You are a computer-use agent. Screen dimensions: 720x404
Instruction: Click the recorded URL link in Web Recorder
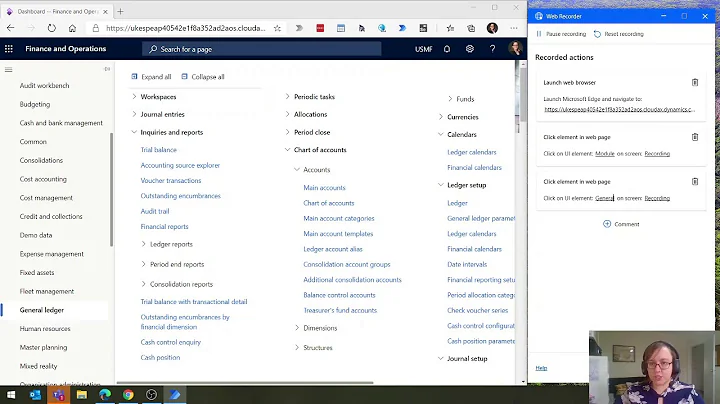coord(619,109)
